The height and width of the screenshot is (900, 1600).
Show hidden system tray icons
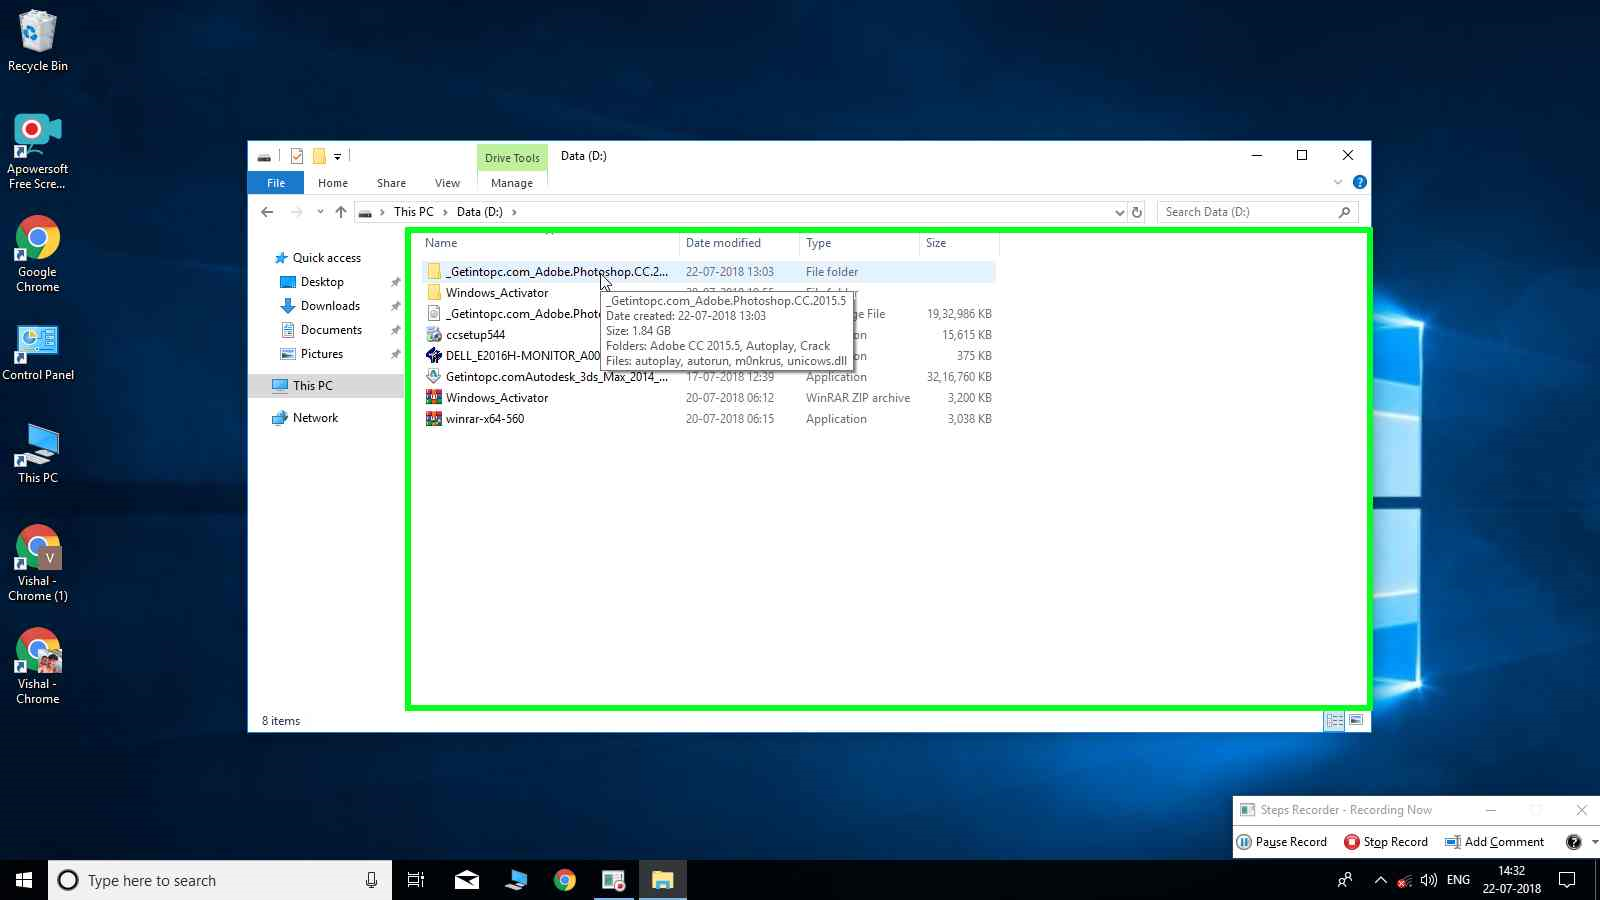click(x=1380, y=880)
